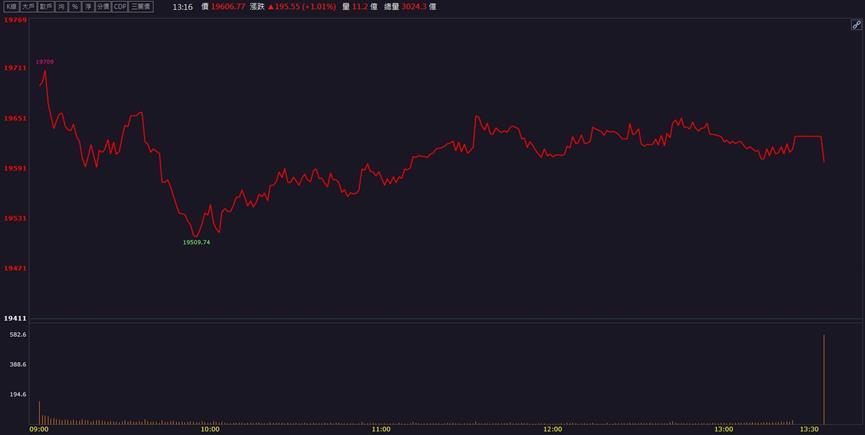The height and width of the screenshot is (435, 865).
Task: Click the change value ▲195.55 (+1.01%)
Action: click(x=302, y=7)
